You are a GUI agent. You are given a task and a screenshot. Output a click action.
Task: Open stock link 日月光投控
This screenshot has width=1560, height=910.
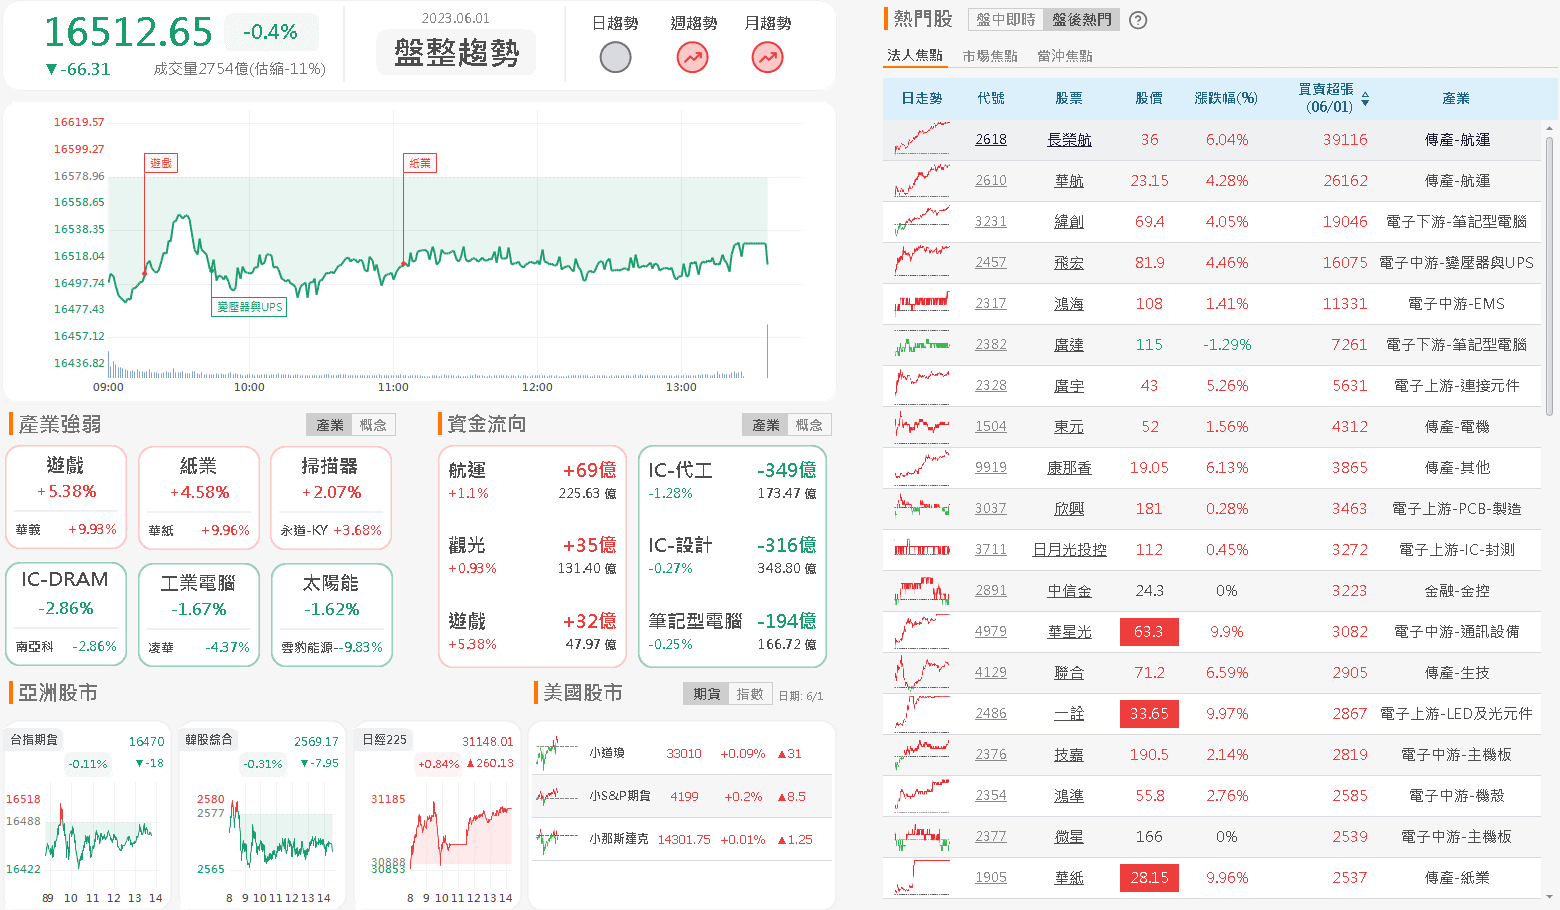[1069, 550]
